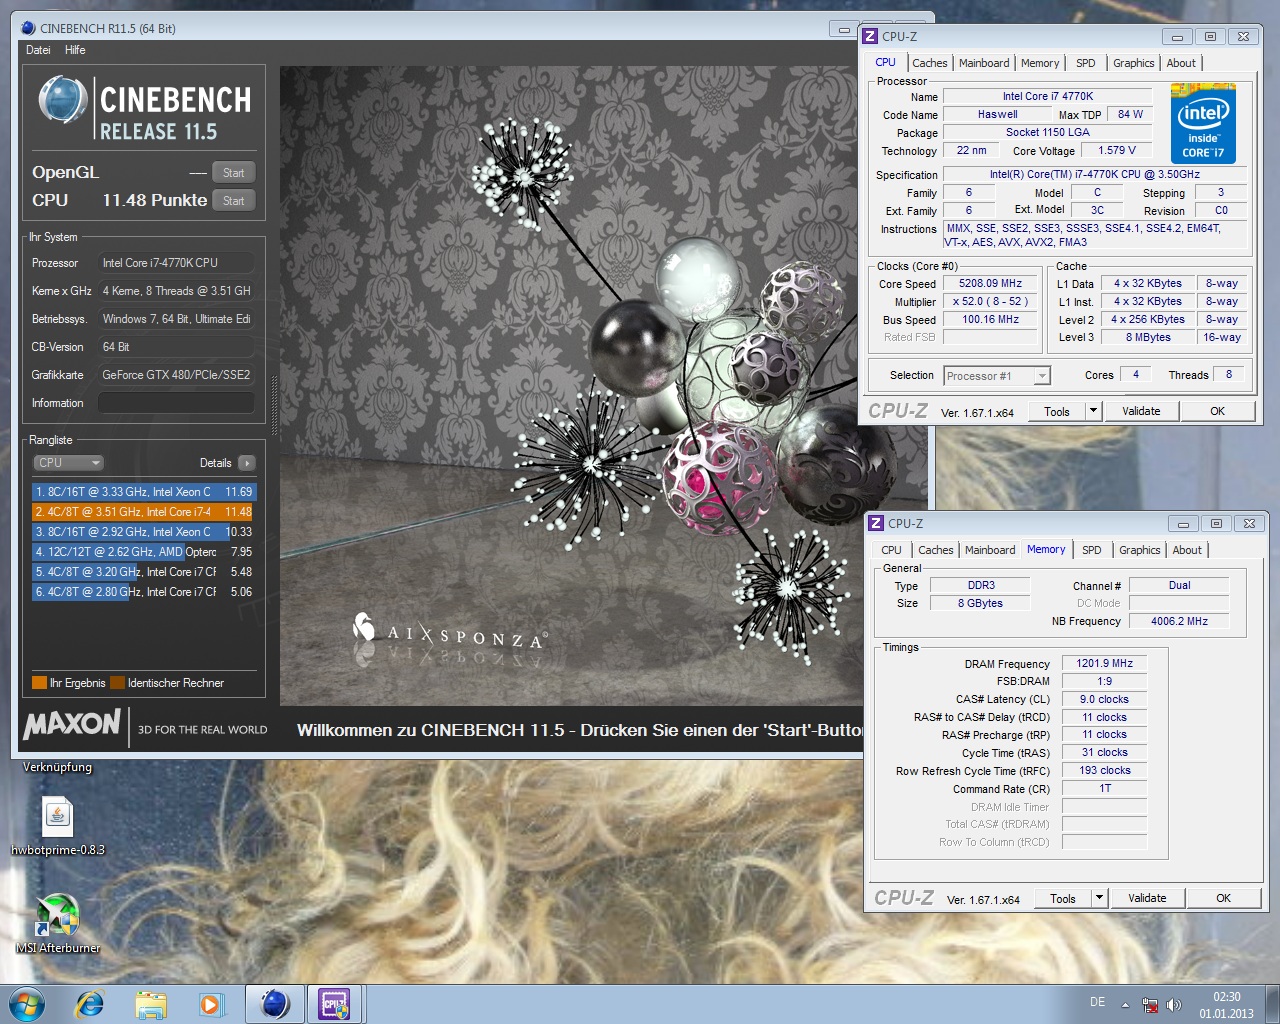Click Validate in upper CPU-Z window

pyautogui.click(x=1141, y=411)
